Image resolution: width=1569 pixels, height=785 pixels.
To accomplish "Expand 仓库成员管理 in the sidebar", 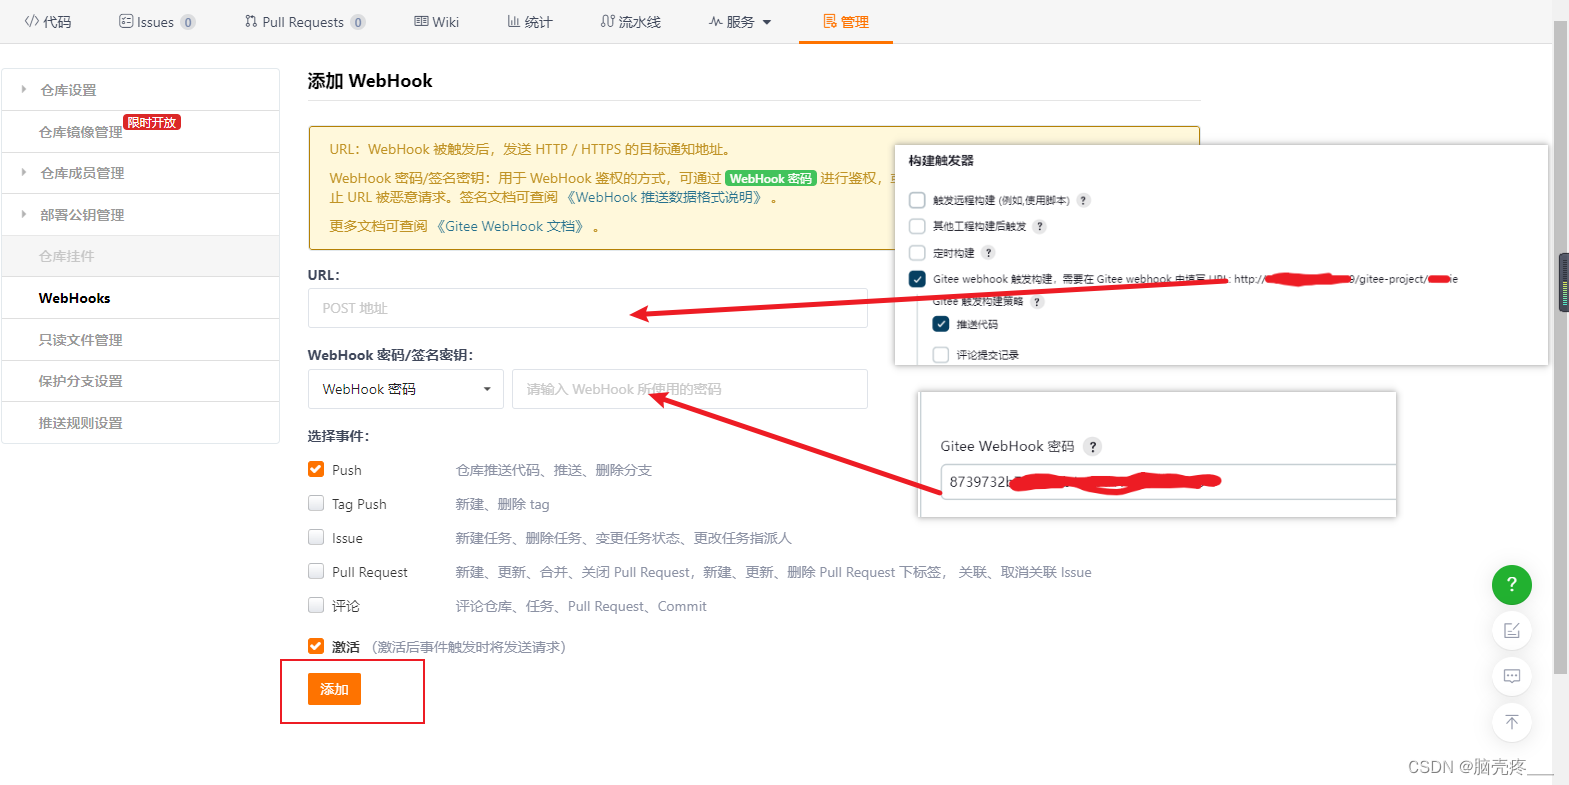I will [x=140, y=173].
